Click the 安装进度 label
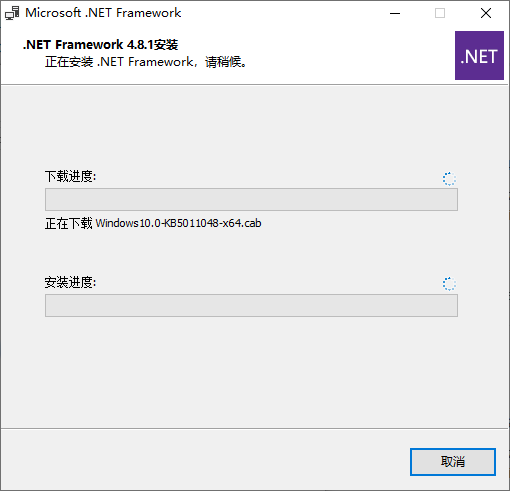510x491 pixels. click(x=70, y=282)
